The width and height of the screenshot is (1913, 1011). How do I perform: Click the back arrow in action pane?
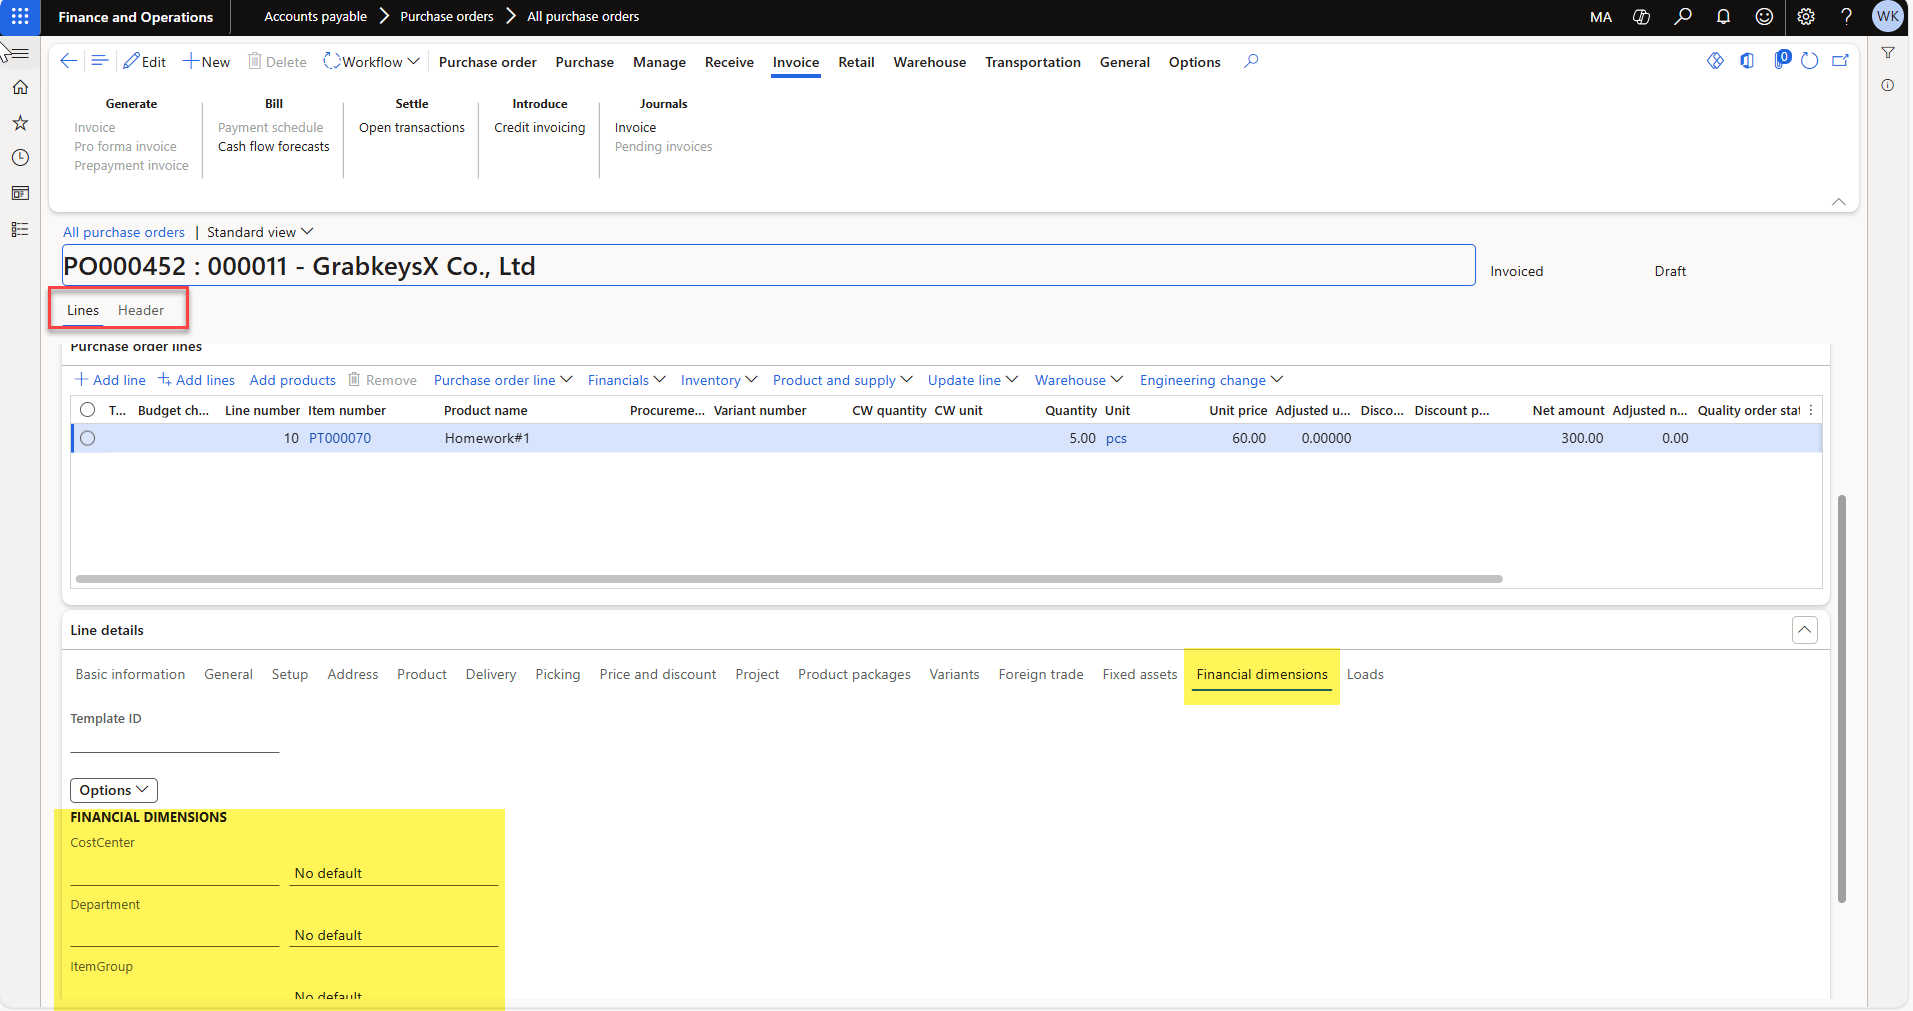tap(68, 61)
